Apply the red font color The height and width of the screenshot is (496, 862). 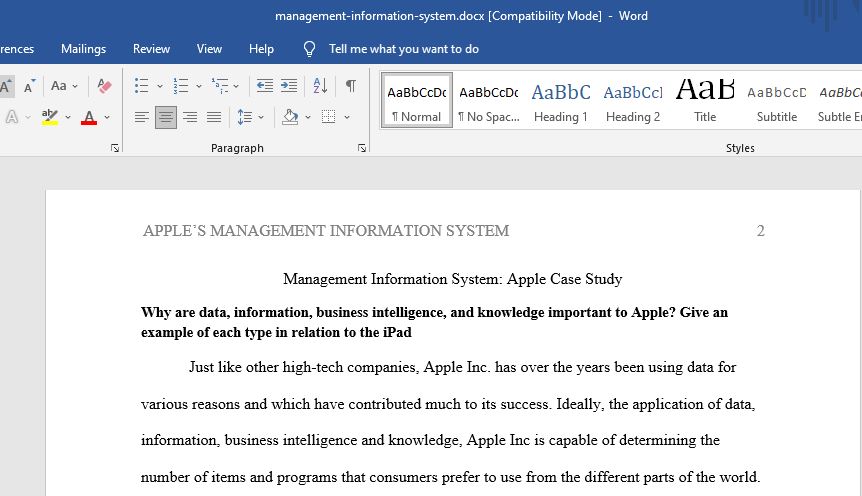tap(89, 117)
